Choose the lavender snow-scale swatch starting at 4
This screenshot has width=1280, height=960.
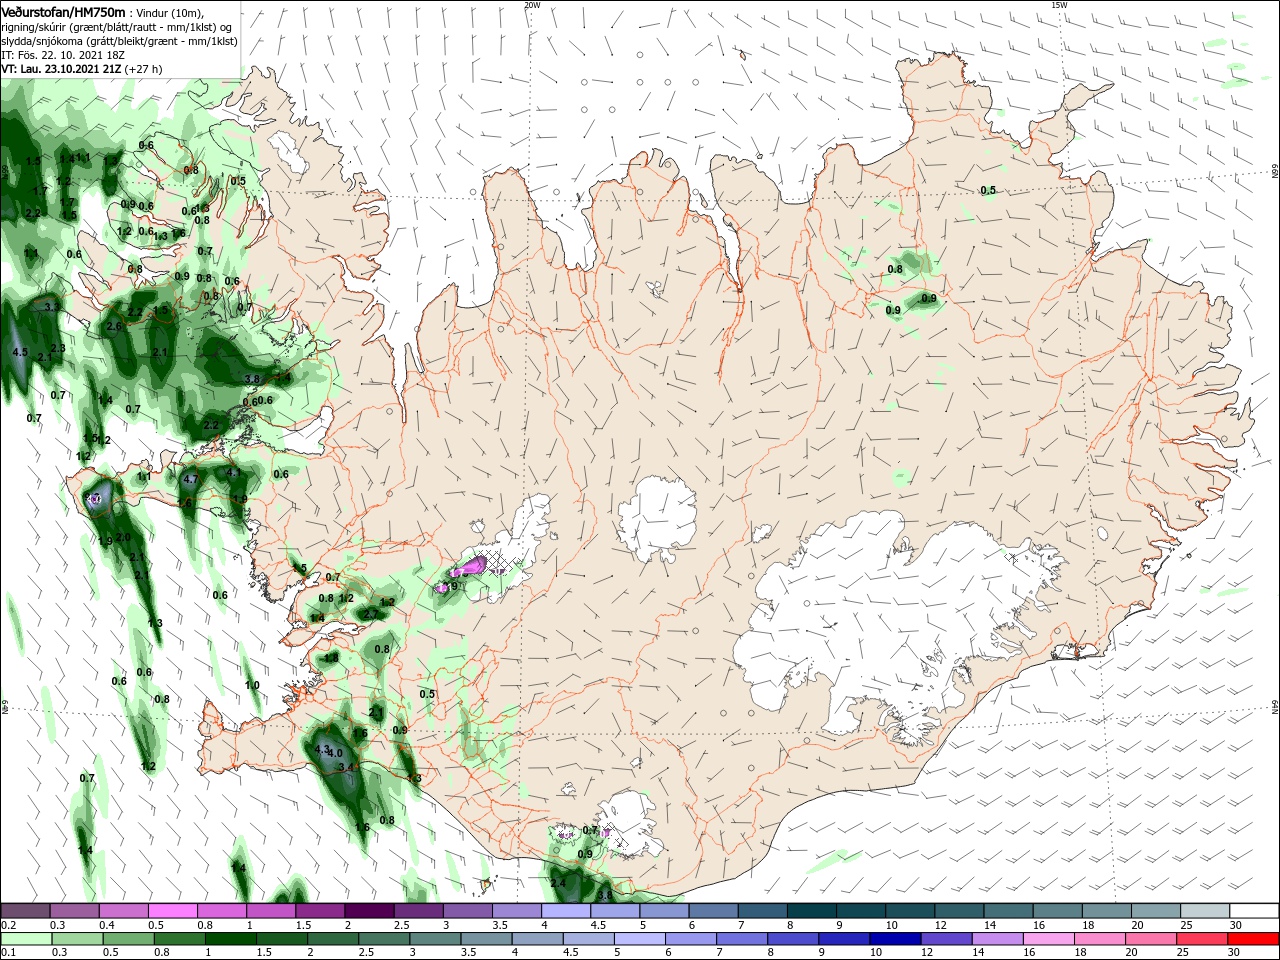[566, 911]
